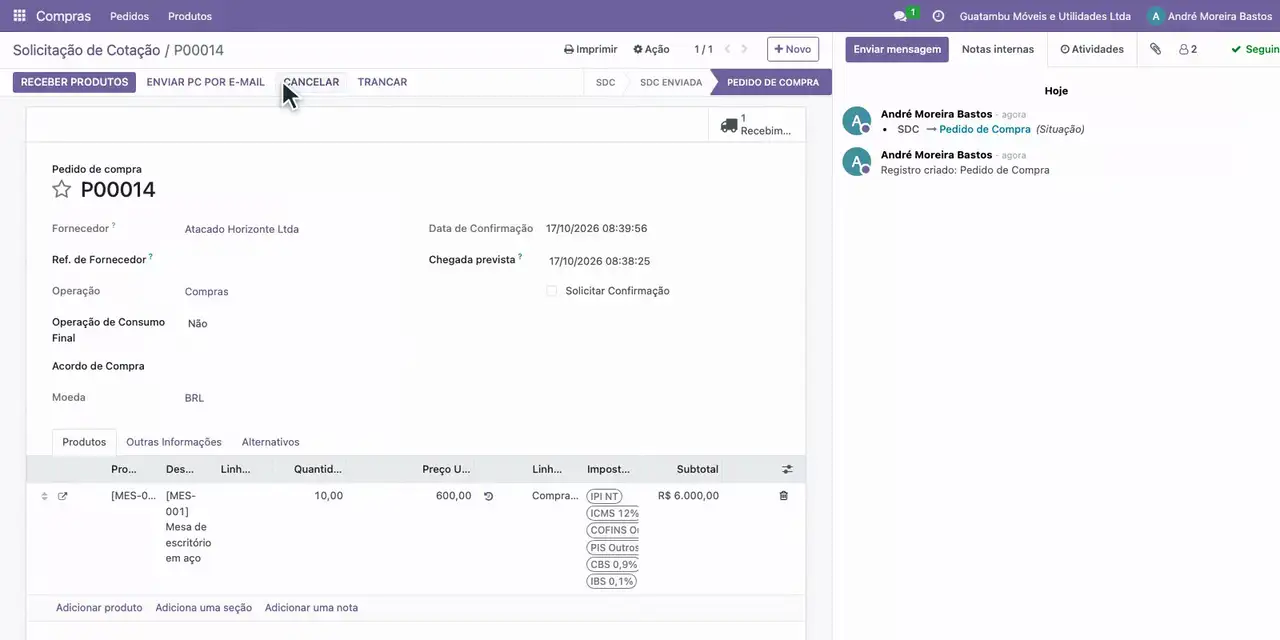
Task: Switch to the Alternativos tab
Action: pyautogui.click(x=270, y=442)
